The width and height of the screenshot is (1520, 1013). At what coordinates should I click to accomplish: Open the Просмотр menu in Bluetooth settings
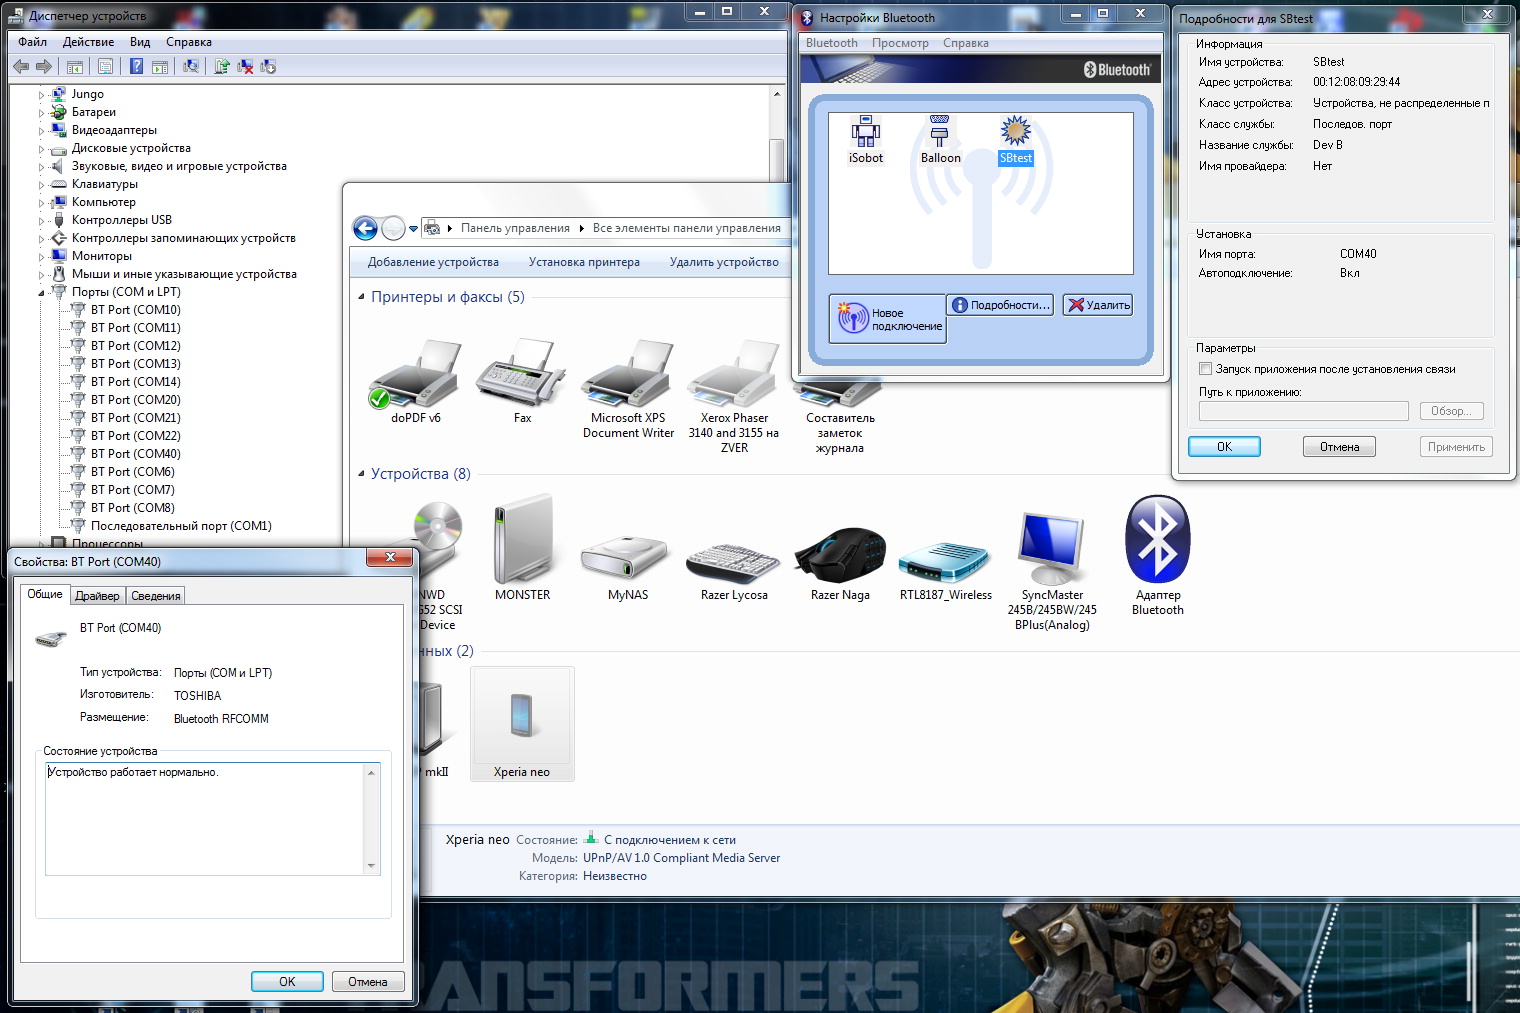point(899,43)
